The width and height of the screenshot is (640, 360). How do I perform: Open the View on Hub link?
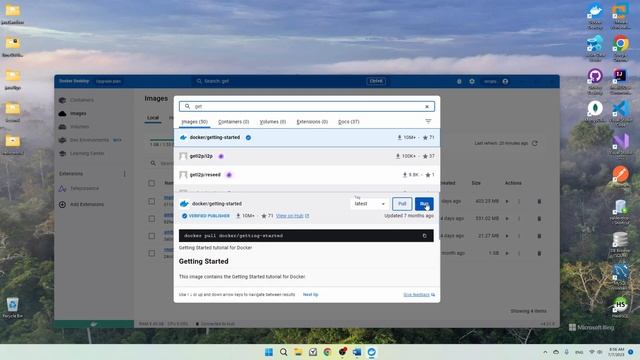point(292,216)
